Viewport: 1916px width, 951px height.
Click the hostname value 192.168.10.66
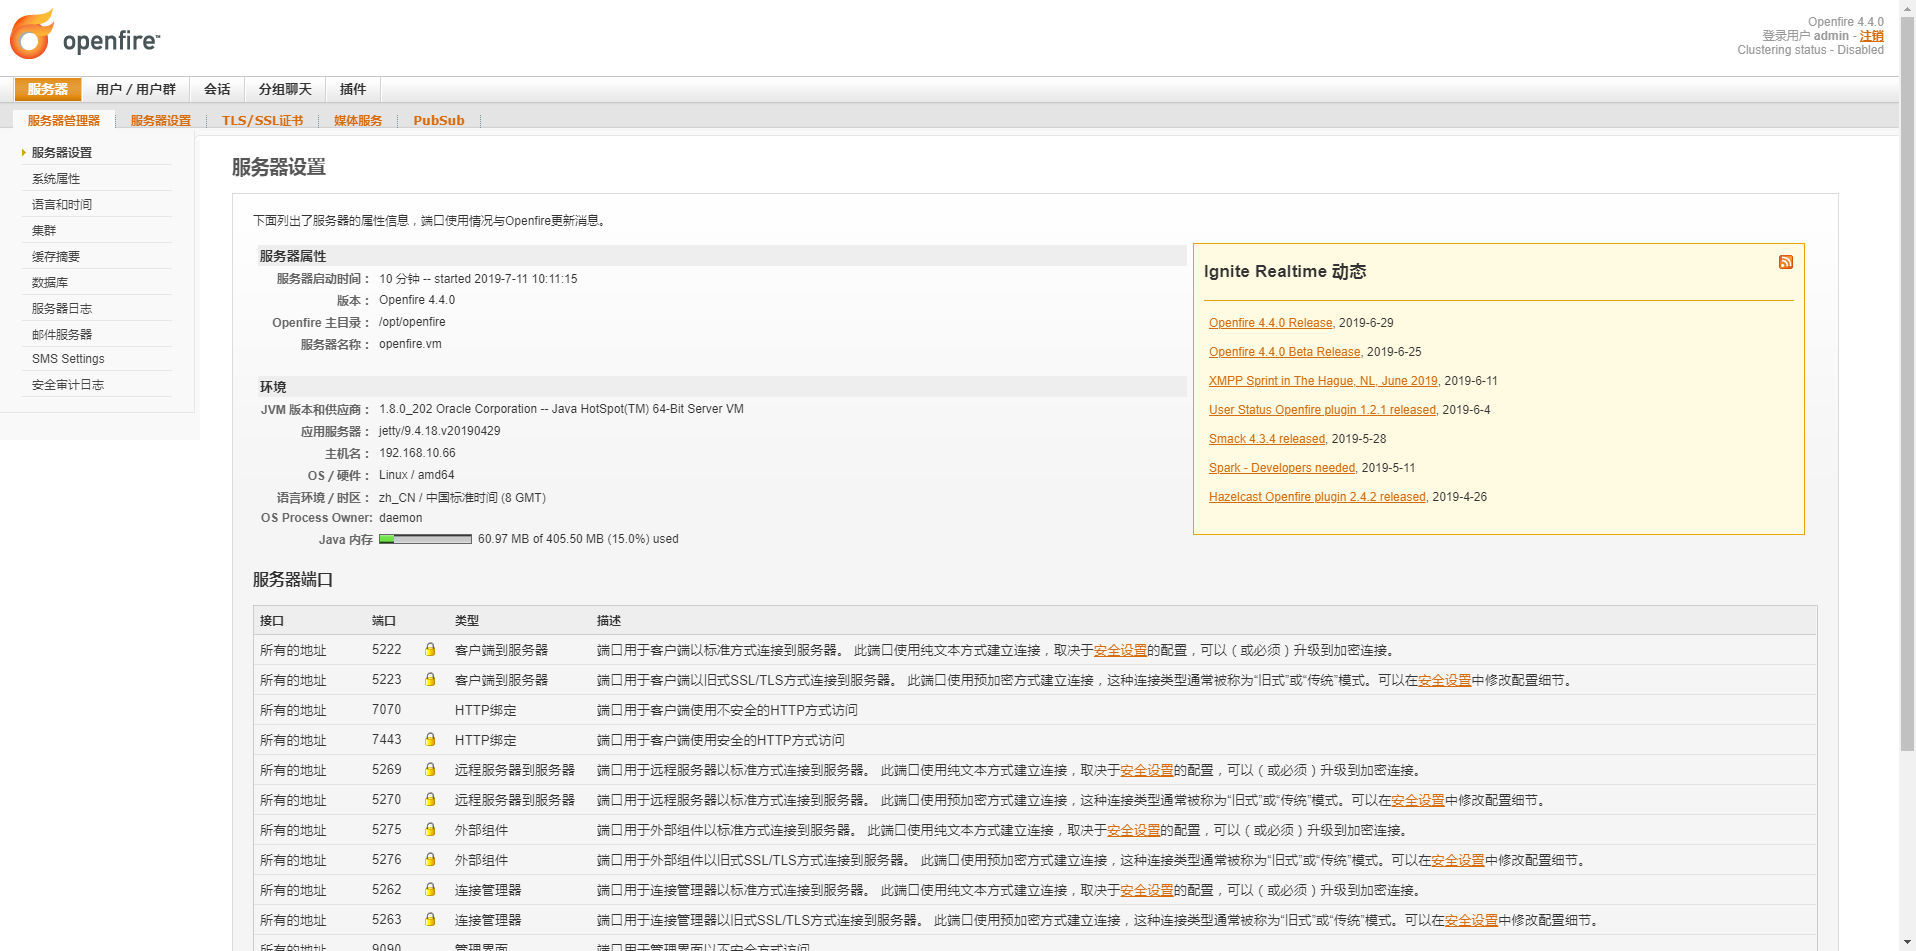pos(417,453)
